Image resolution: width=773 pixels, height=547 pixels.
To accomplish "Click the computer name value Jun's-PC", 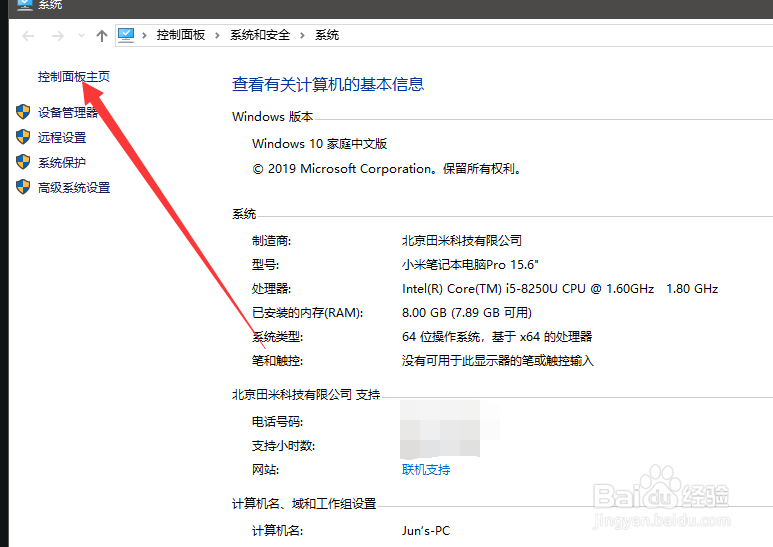I will (426, 531).
